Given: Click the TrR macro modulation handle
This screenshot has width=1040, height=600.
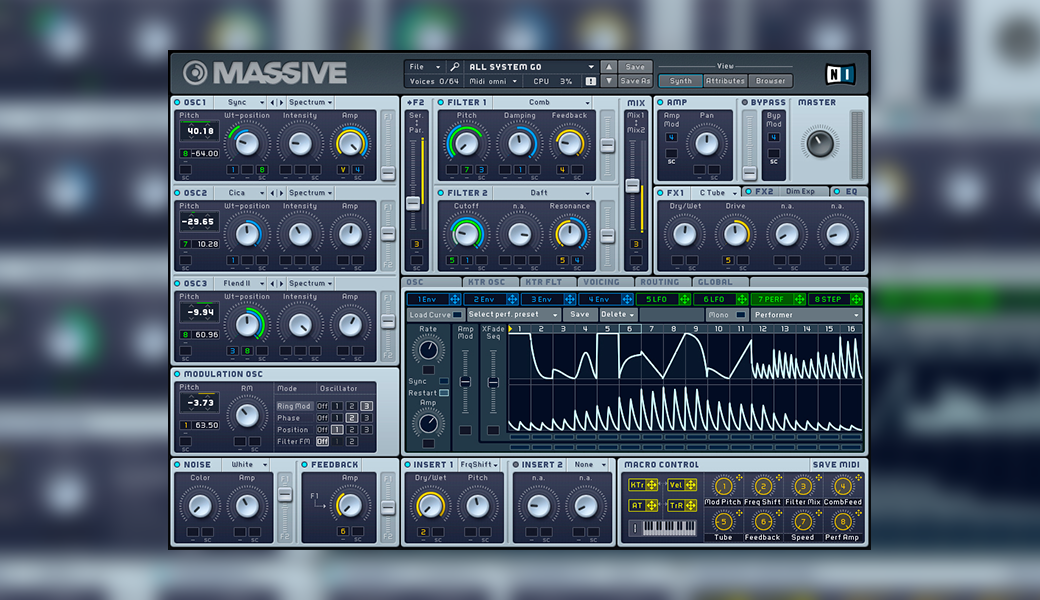Looking at the screenshot, I should coord(690,505).
